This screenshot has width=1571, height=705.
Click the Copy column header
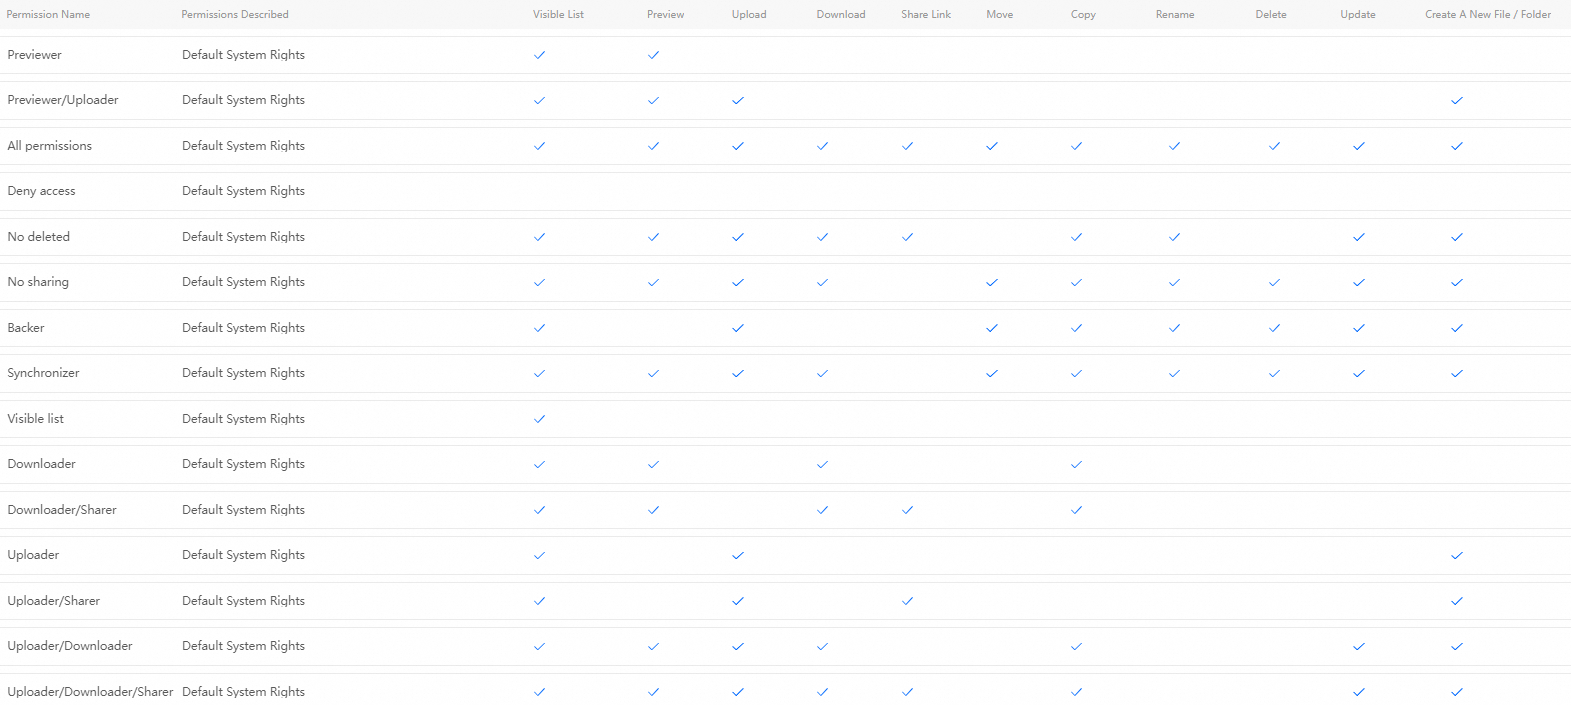pyautogui.click(x=1083, y=14)
